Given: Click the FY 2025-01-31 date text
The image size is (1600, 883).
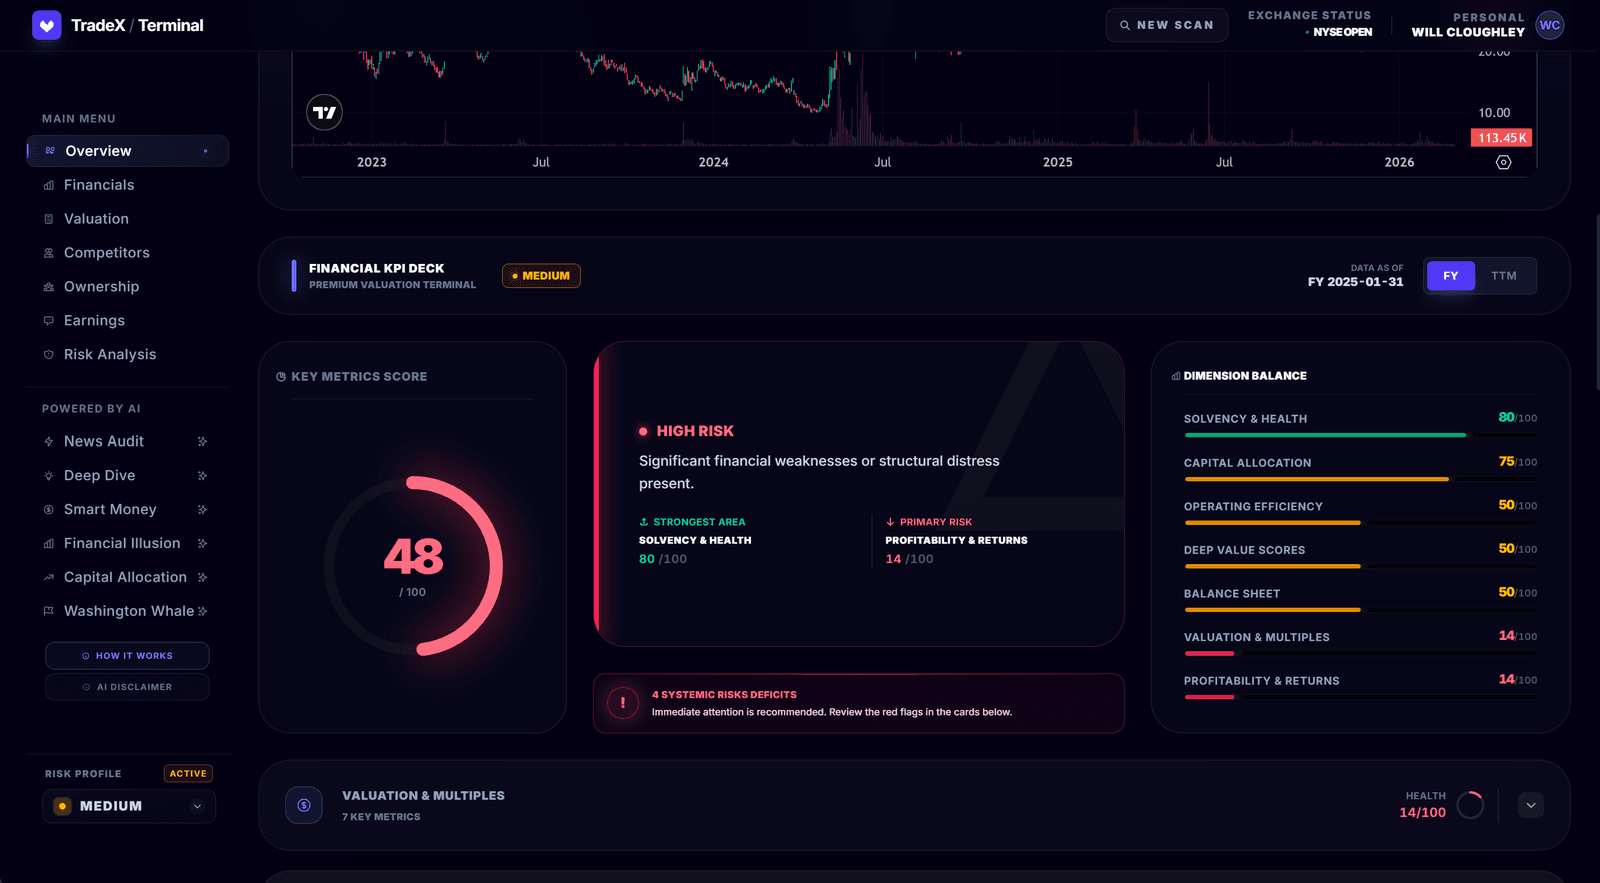Looking at the screenshot, I should (1355, 282).
